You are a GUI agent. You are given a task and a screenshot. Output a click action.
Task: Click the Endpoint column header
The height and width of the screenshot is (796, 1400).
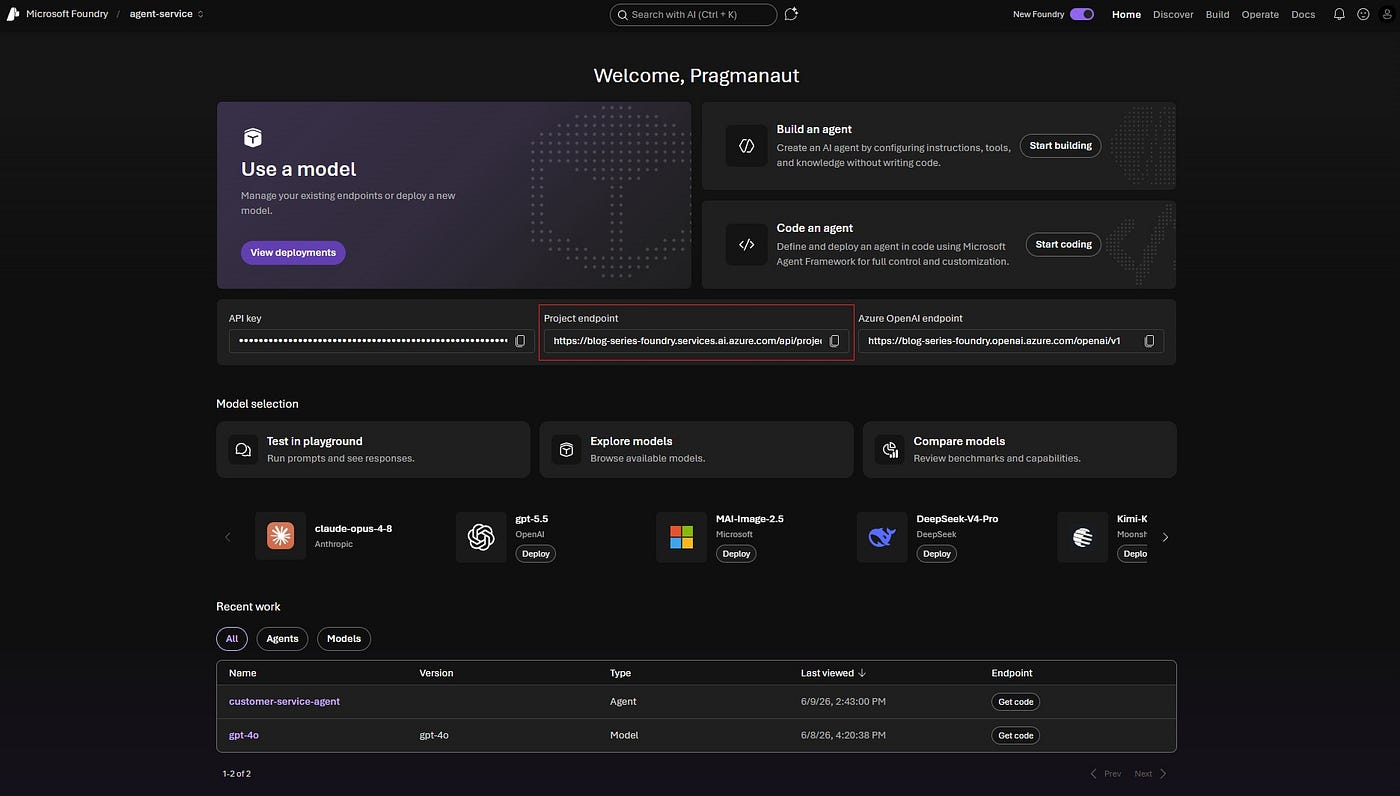pyautogui.click(x=1012, y=673)
